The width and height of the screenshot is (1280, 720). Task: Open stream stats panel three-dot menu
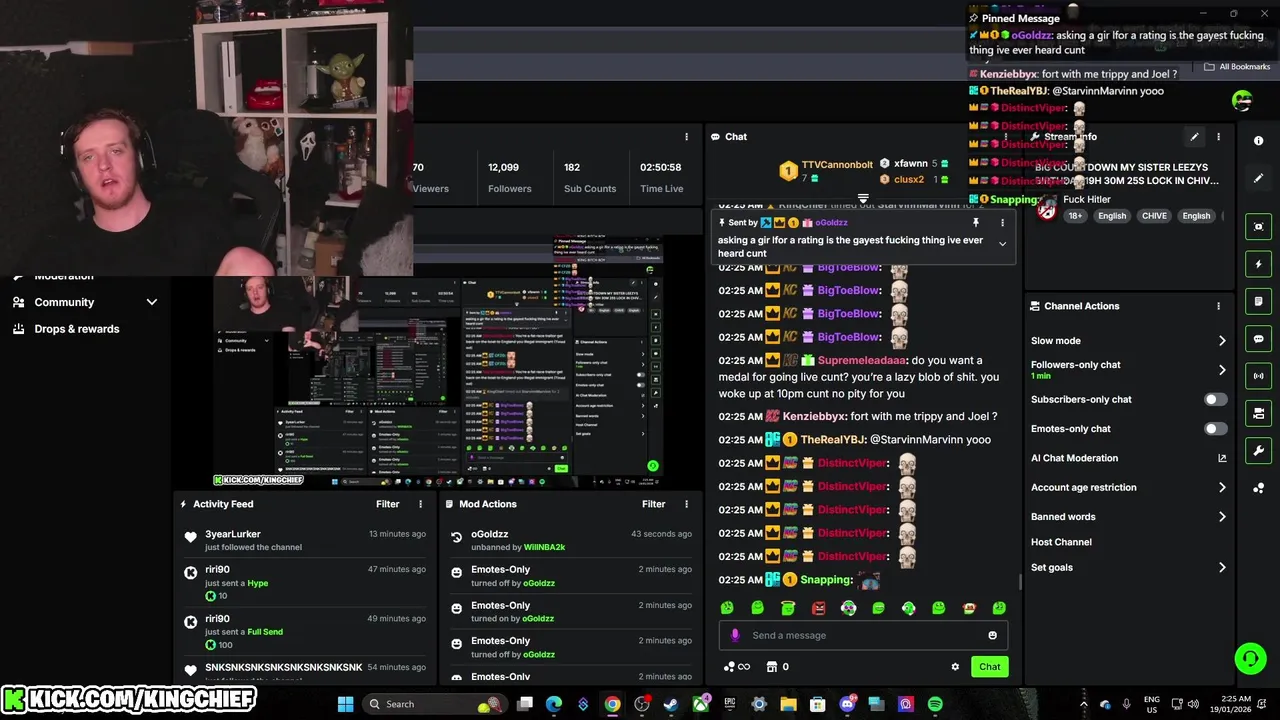(686, 137)
